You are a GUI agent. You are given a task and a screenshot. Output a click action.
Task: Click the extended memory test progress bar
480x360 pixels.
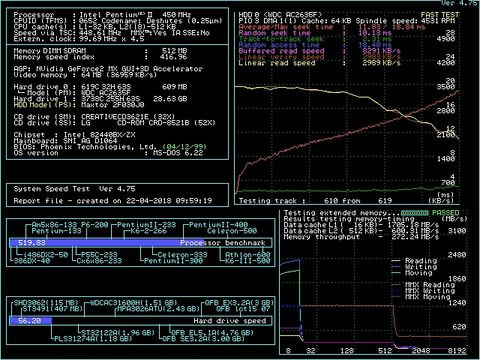click(x=414, y=213)
